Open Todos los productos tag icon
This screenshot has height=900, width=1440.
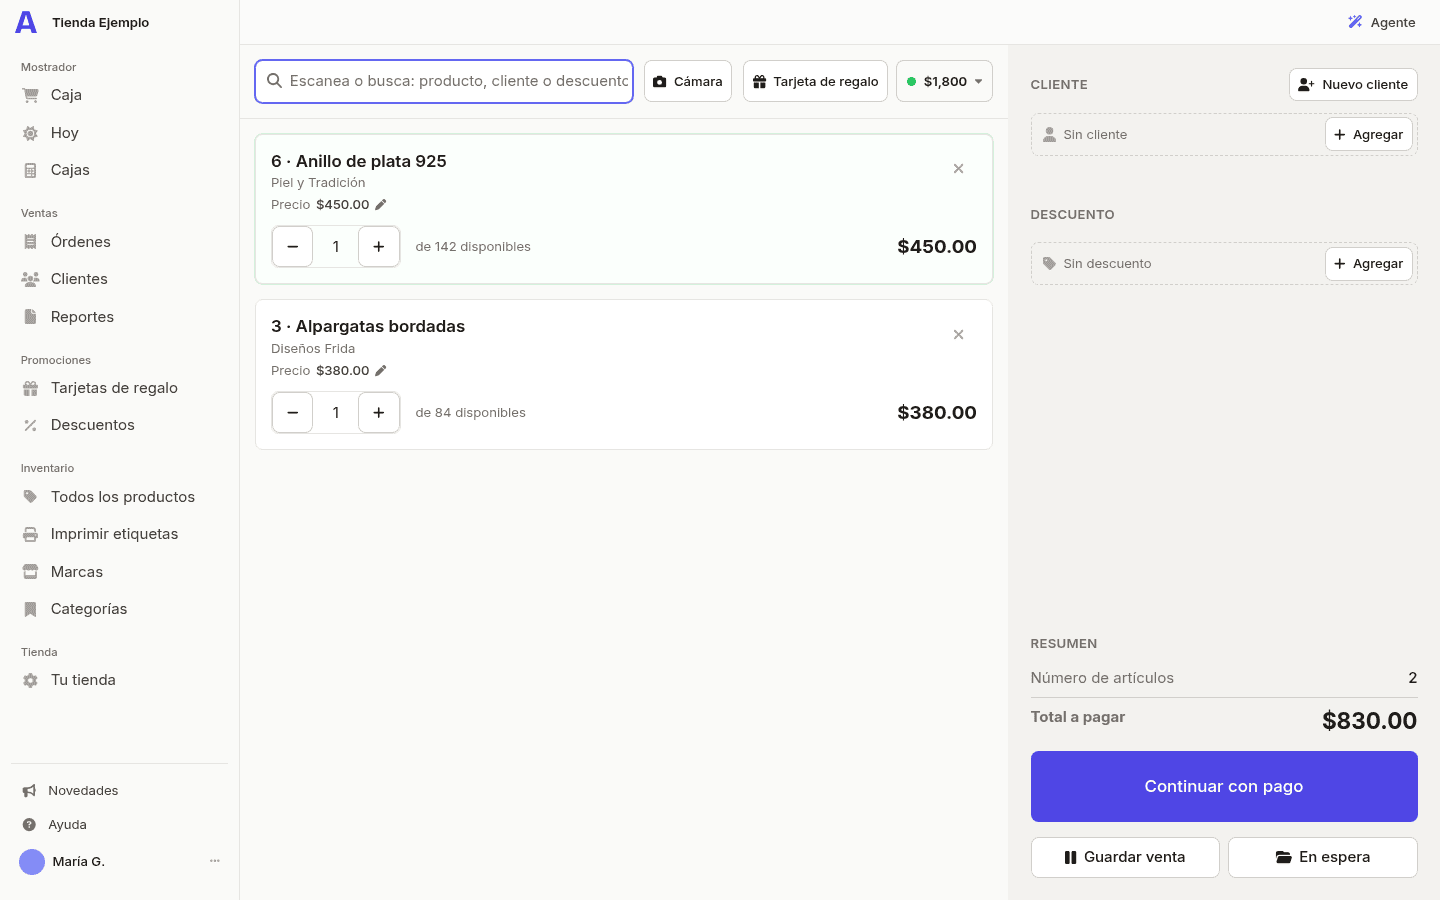click(x=30, y=497)
